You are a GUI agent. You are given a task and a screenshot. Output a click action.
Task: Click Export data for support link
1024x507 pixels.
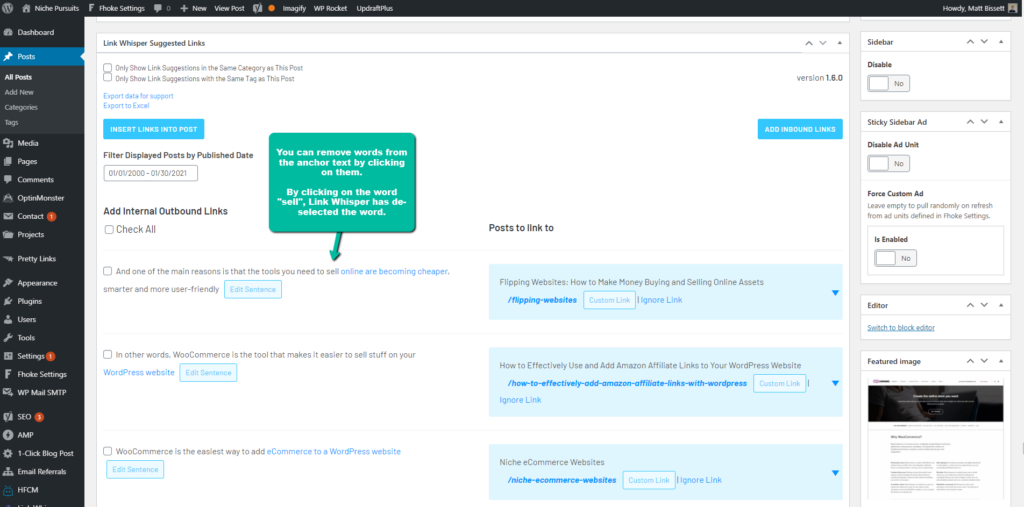pos(138,95)
